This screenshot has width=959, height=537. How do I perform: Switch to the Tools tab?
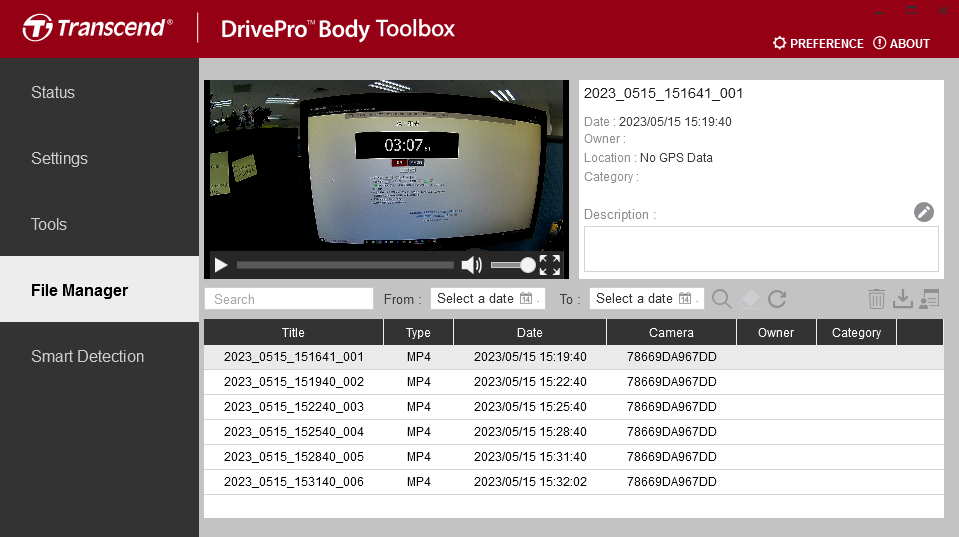(x=99, y=224)
